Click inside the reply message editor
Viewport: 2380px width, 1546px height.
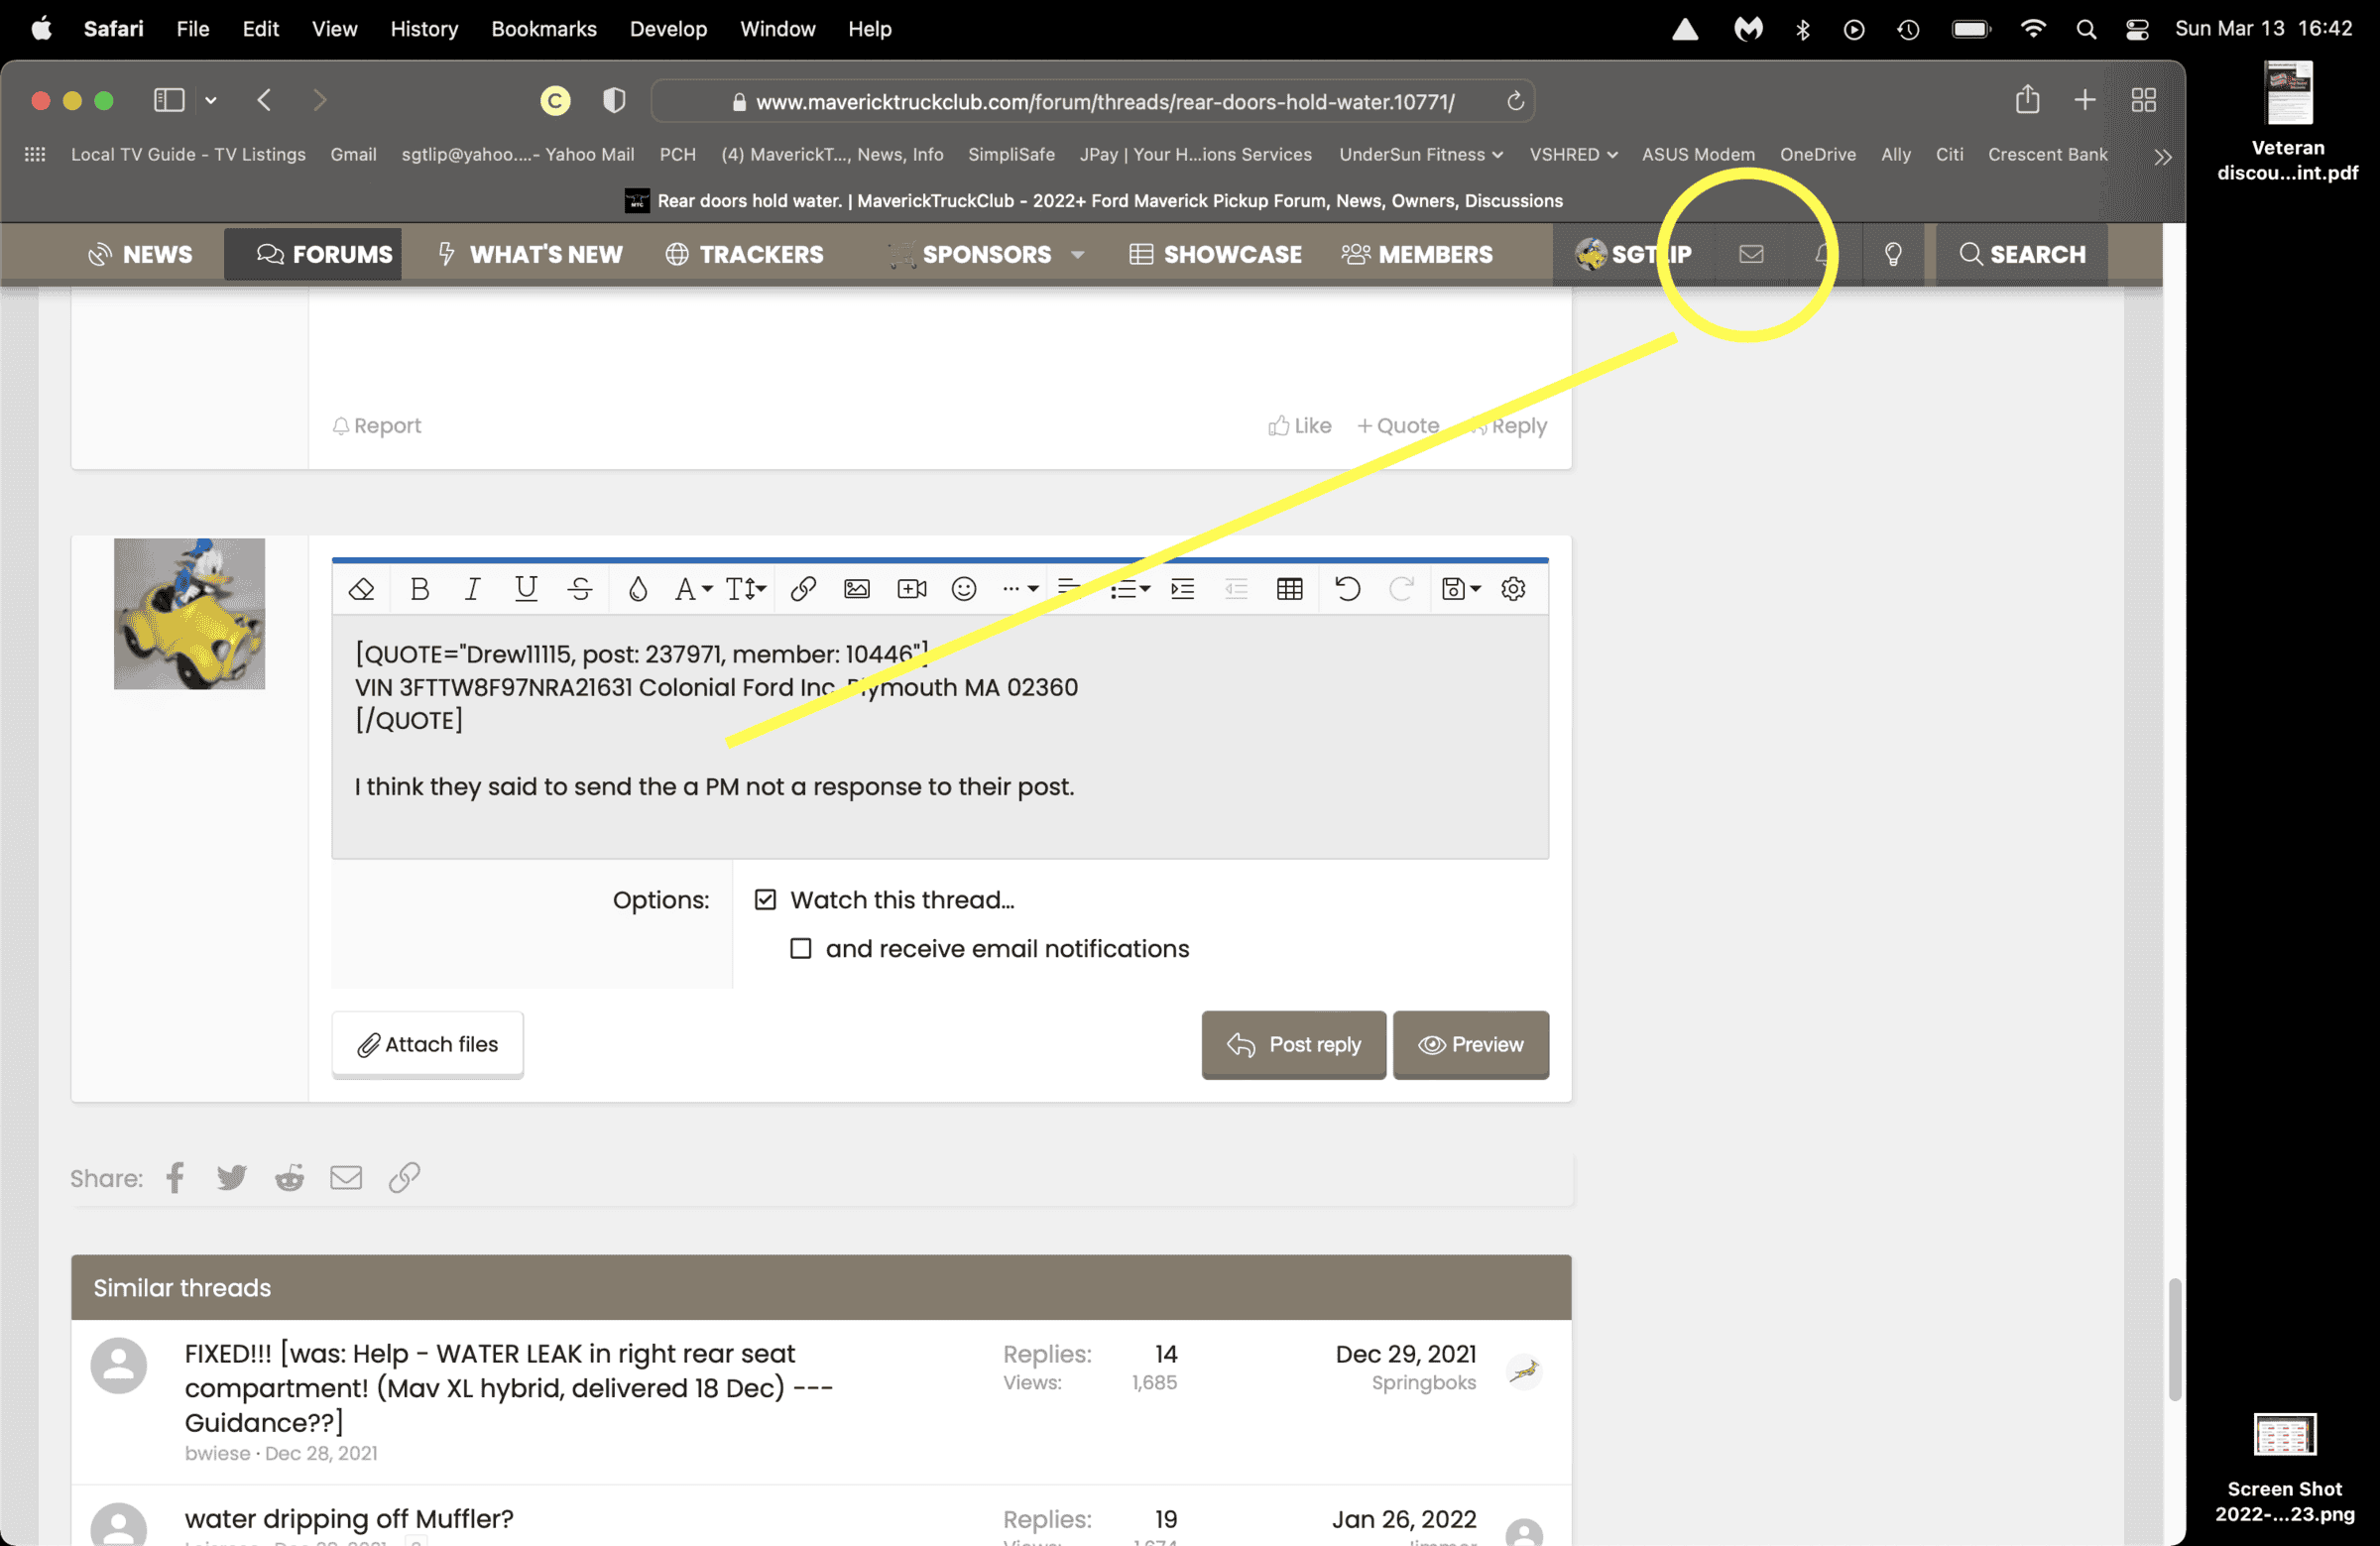[x=940, y=736]
